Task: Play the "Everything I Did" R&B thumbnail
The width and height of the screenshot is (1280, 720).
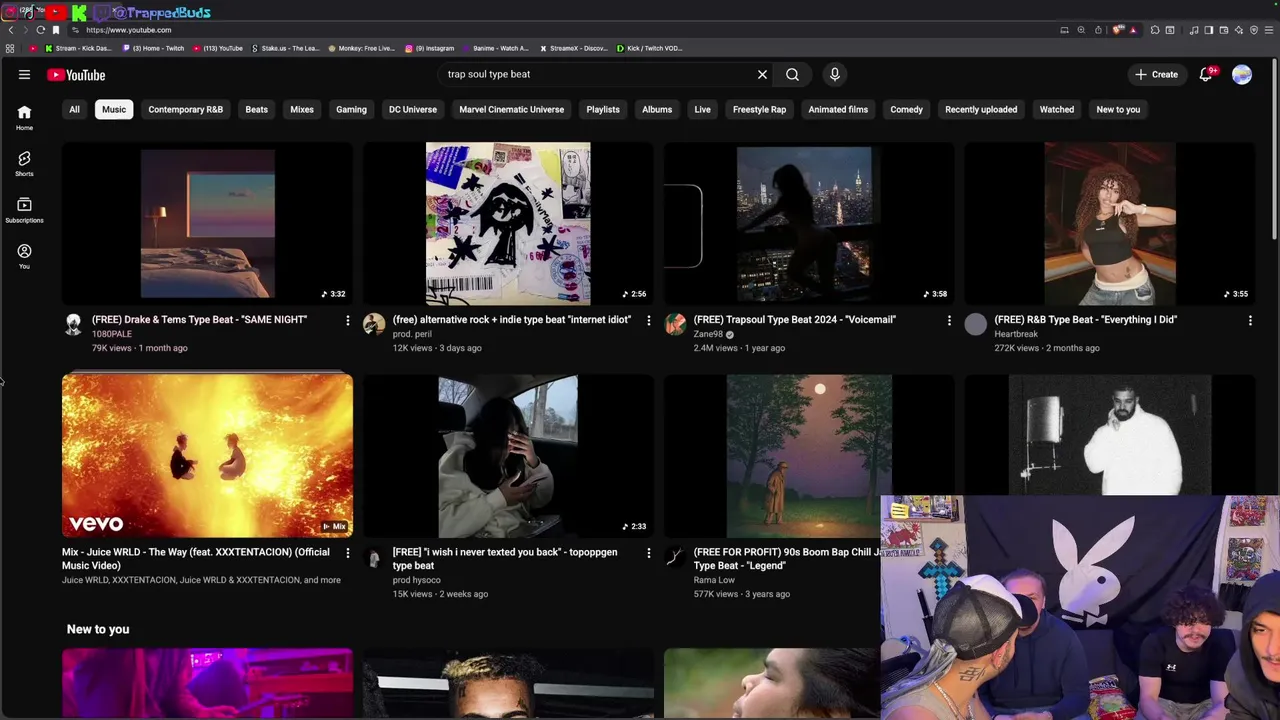Action: point(1109,223)
